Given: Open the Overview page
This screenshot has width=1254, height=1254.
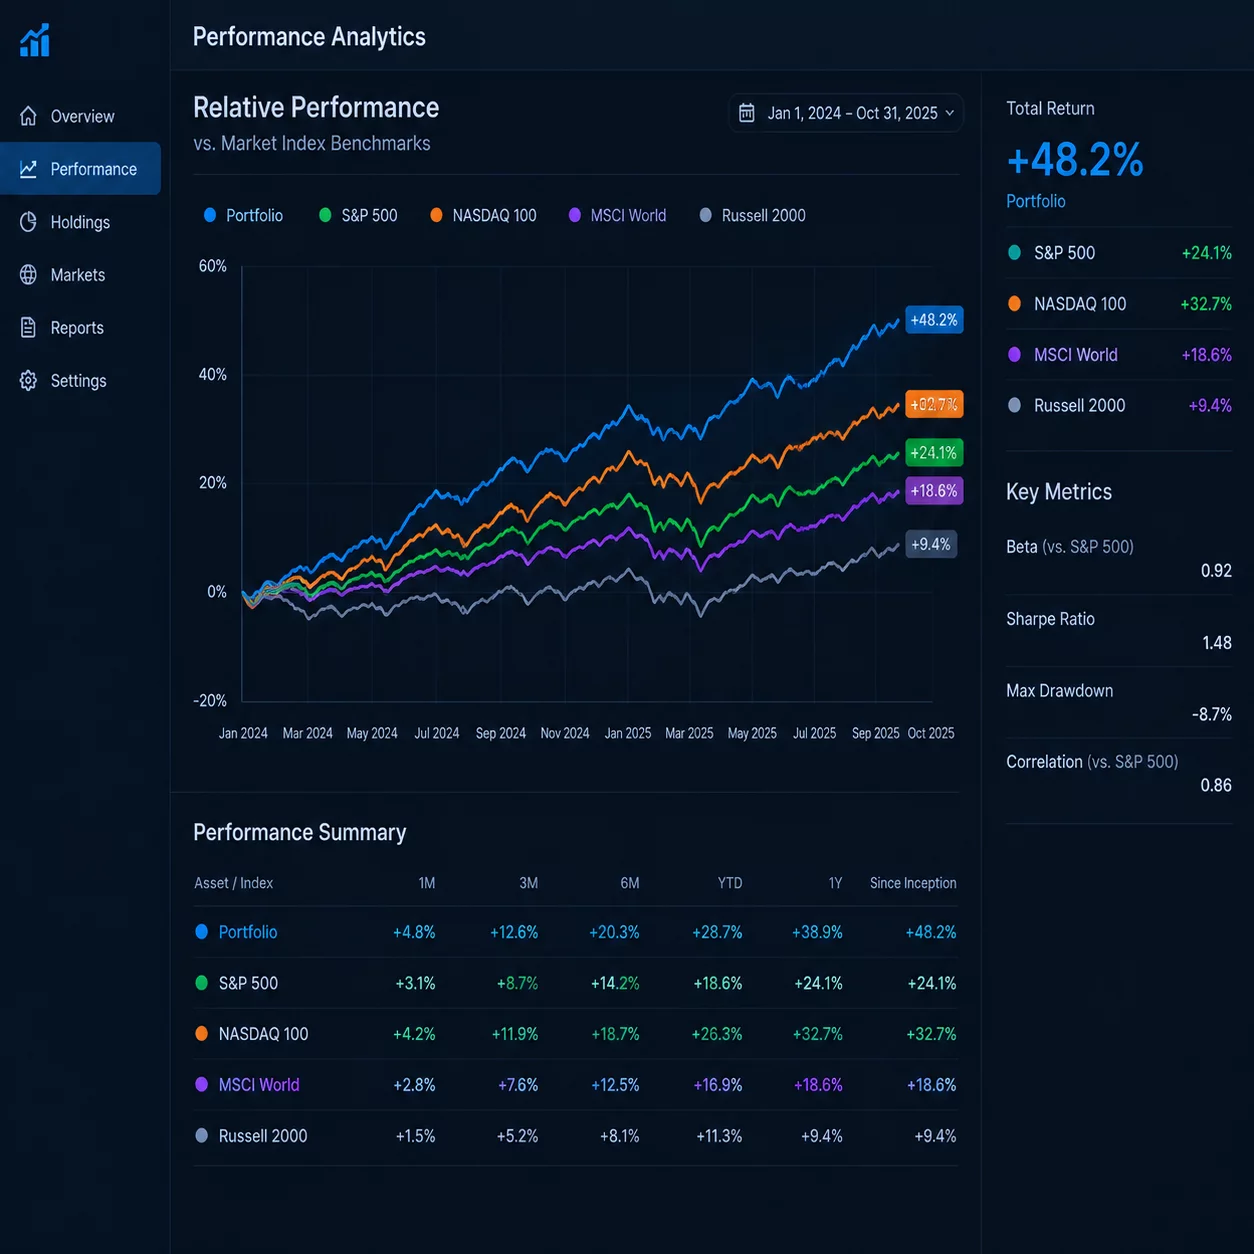Looking at the screenshot, I should click(x=80, y=116).
